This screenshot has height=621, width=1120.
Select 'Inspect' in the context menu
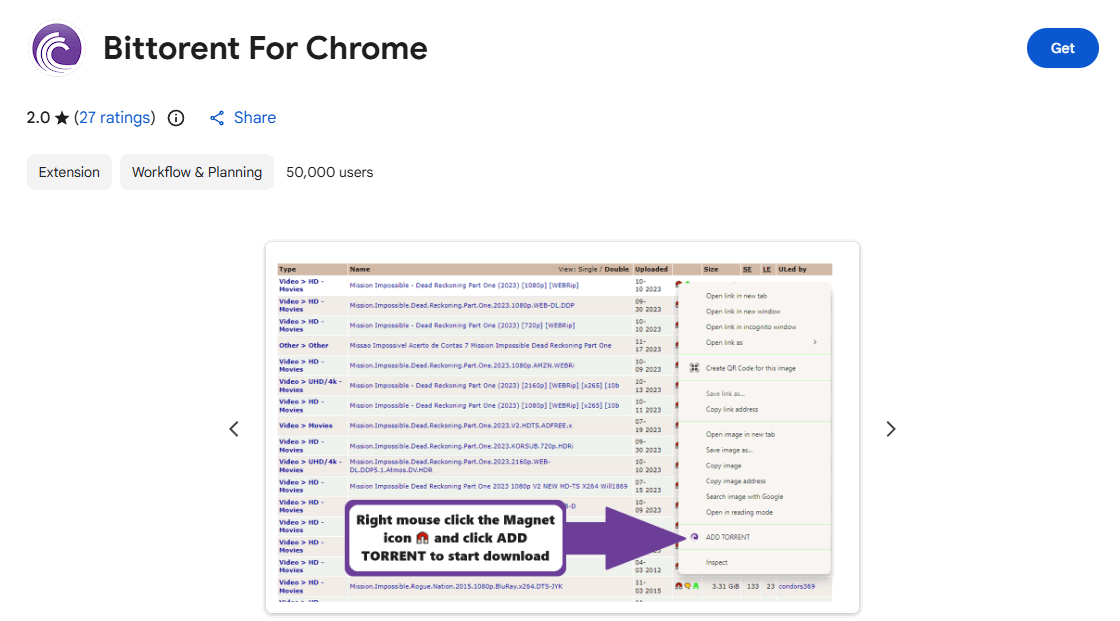pos(717,562)
